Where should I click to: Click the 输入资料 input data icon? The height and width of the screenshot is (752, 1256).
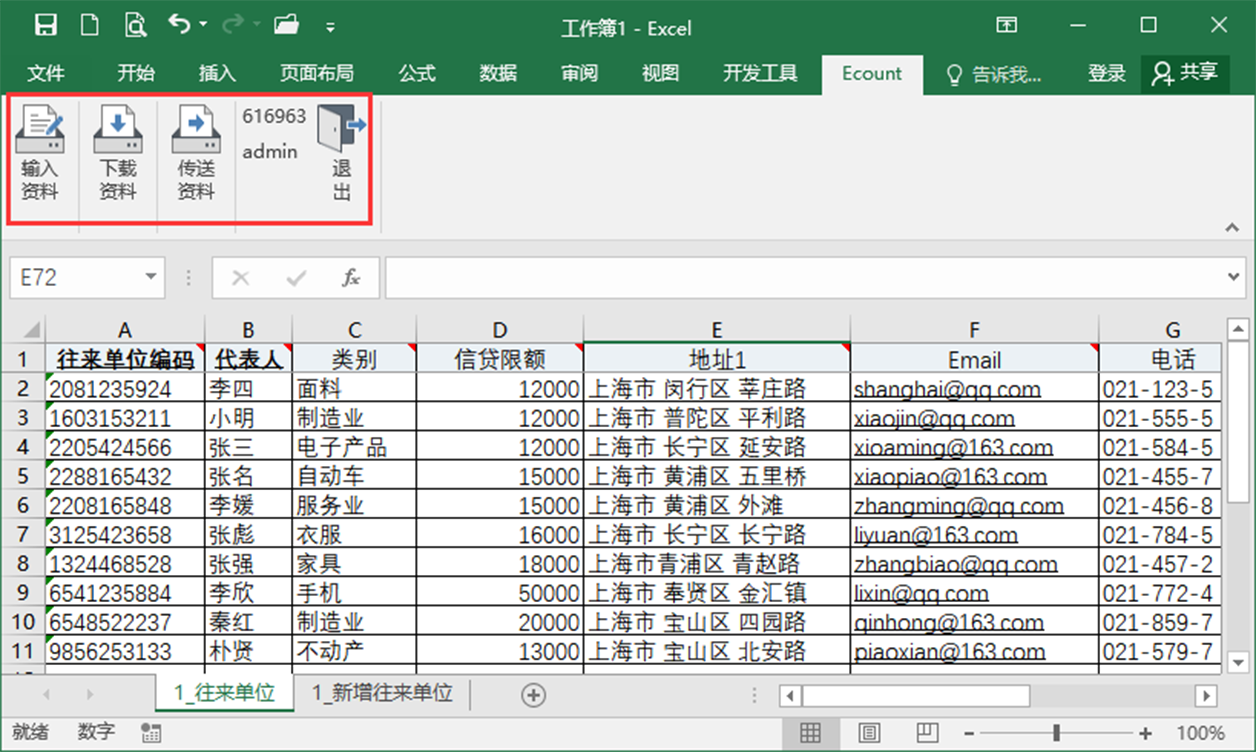tap(40, 130)
